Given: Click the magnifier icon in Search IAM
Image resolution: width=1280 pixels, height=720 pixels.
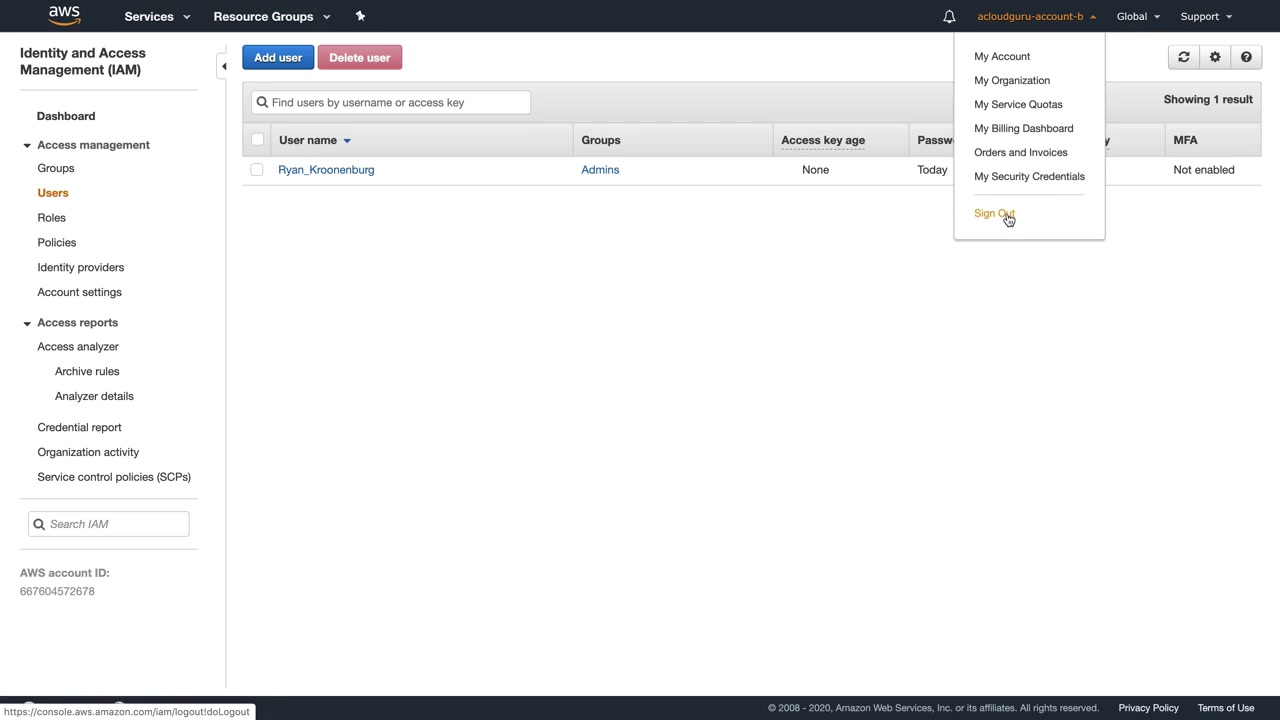Looking at the screenshot, I should pos(39,524).
